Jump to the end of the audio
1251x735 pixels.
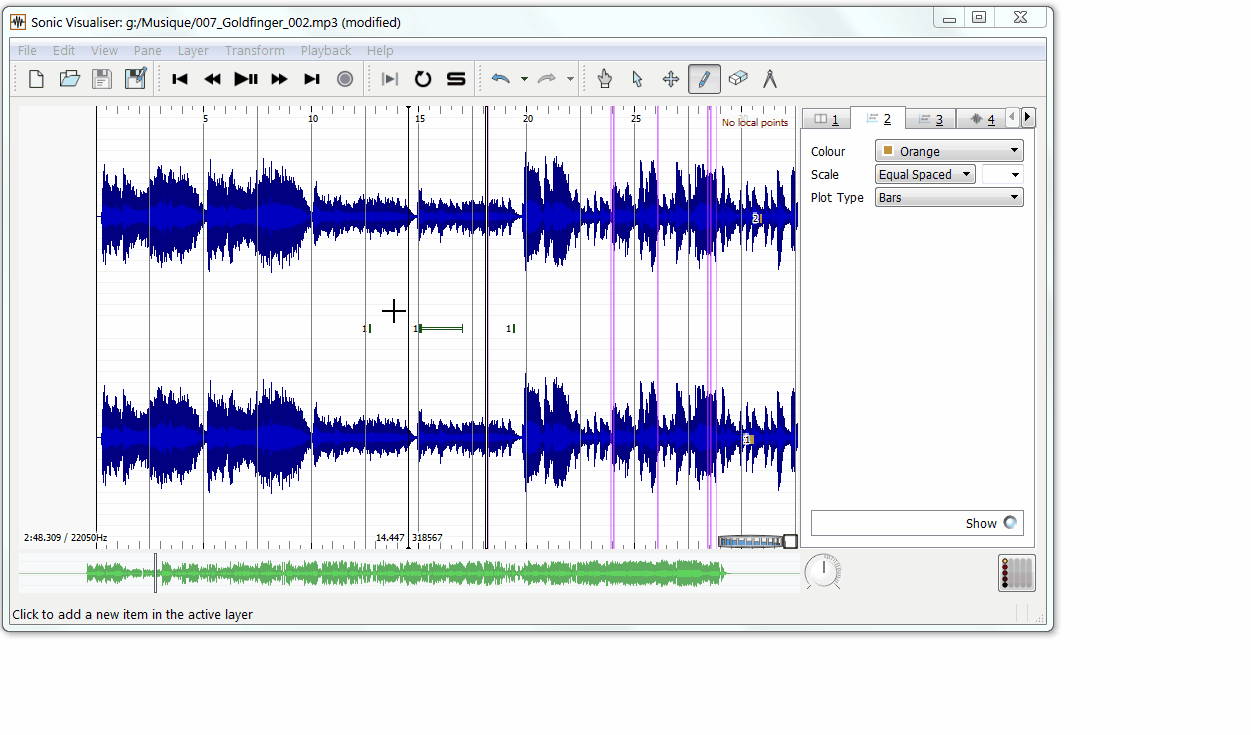pyautogui.click(x=312, y=79)
